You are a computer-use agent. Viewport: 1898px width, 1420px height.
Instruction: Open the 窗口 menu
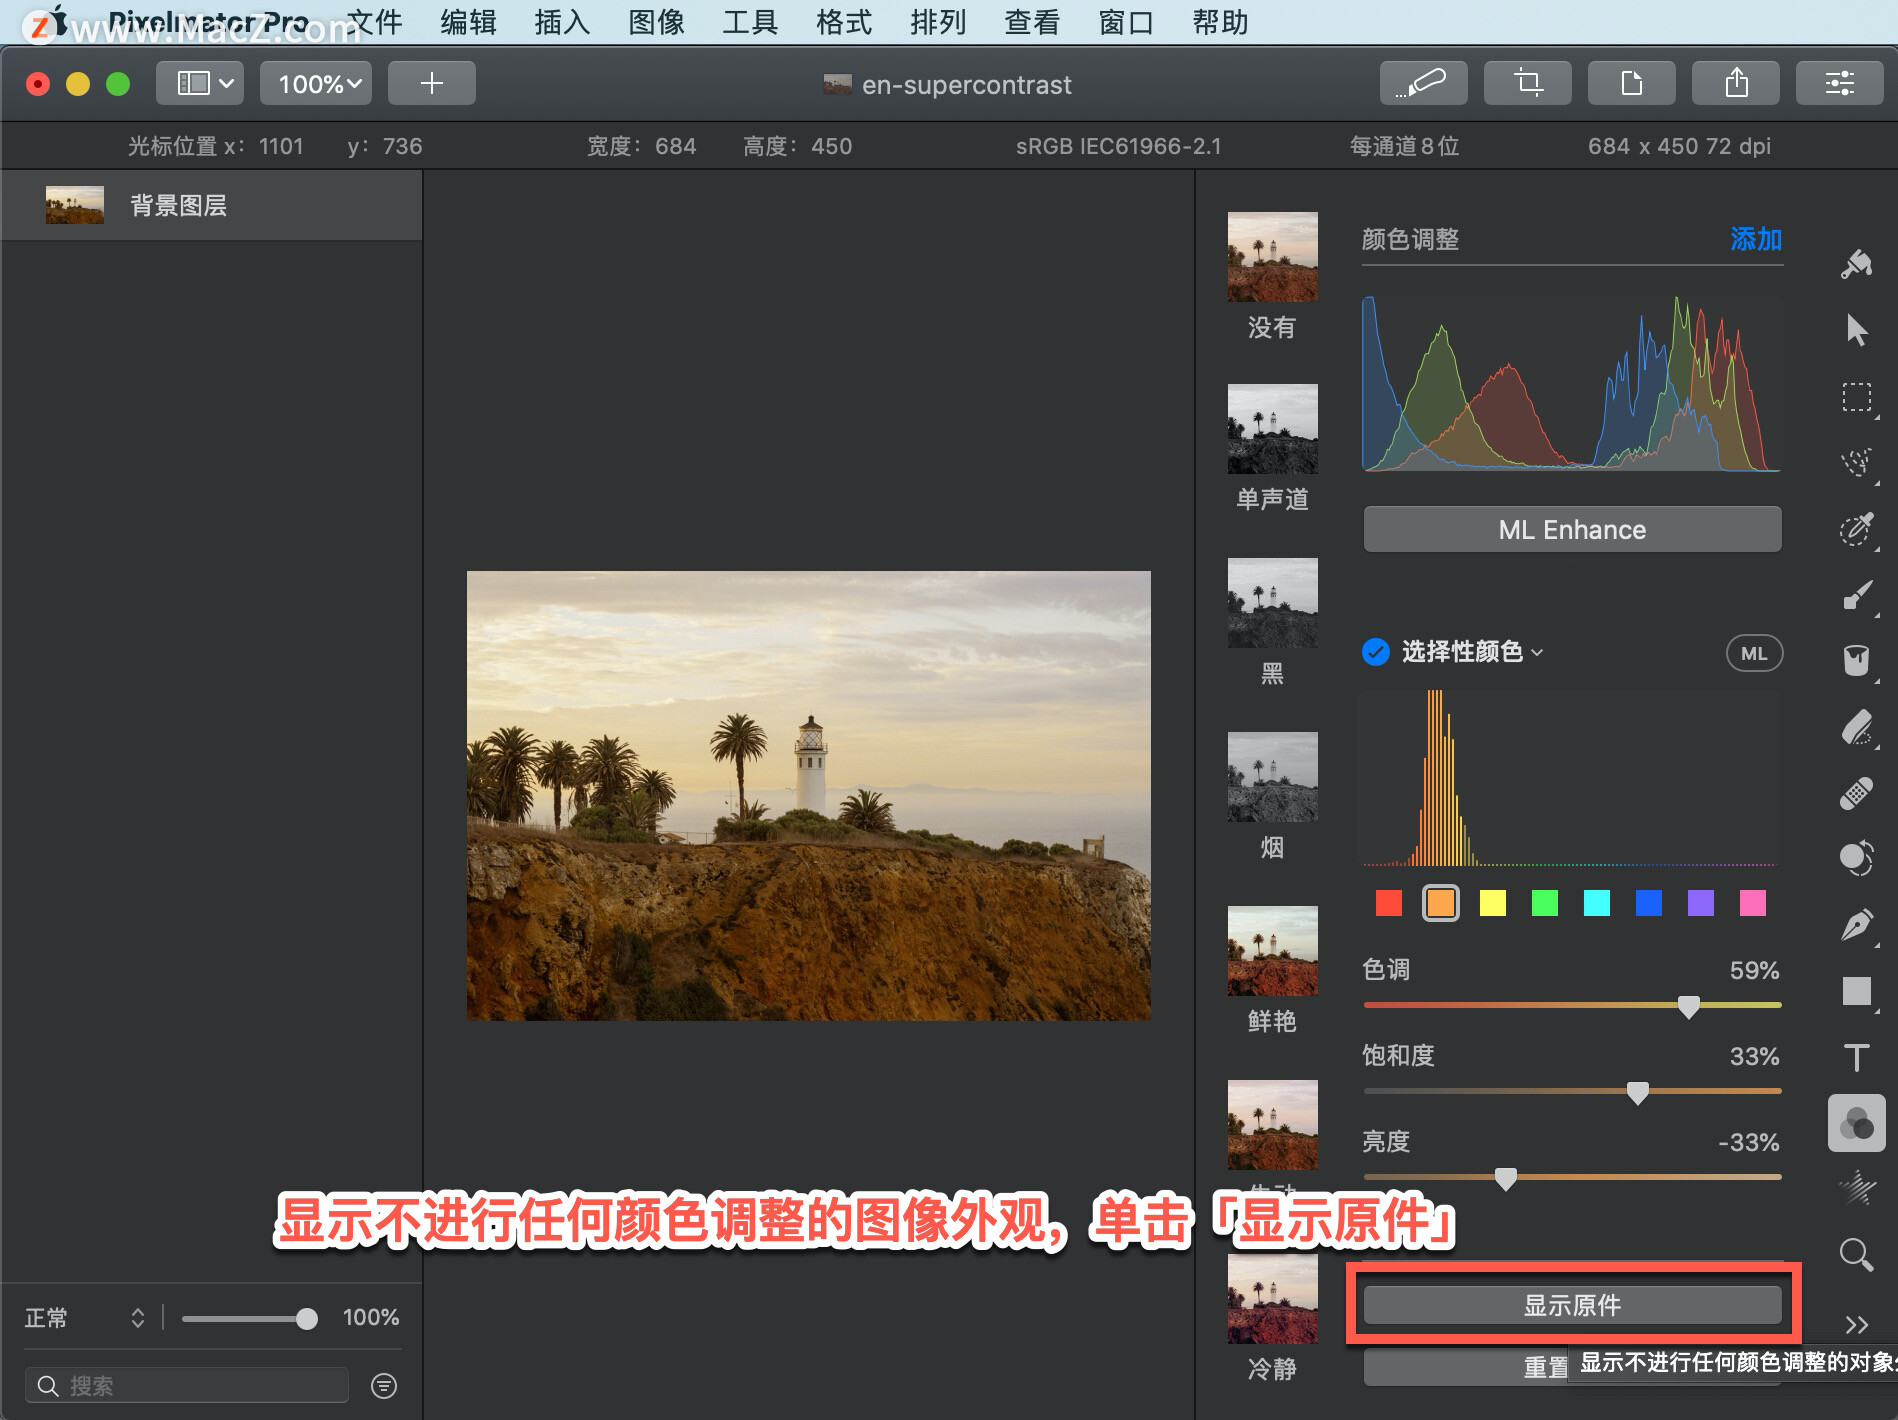point(1126,22)
